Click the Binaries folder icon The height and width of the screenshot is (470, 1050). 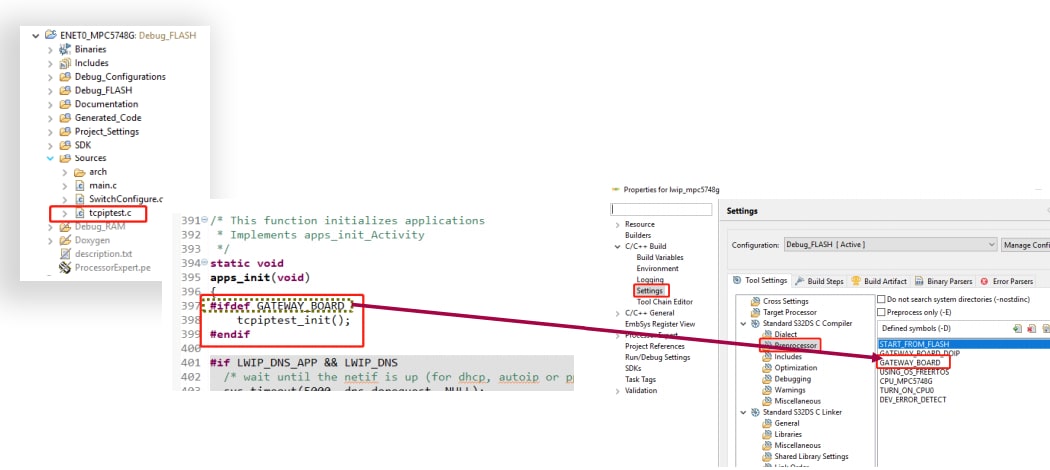[65, 49]
